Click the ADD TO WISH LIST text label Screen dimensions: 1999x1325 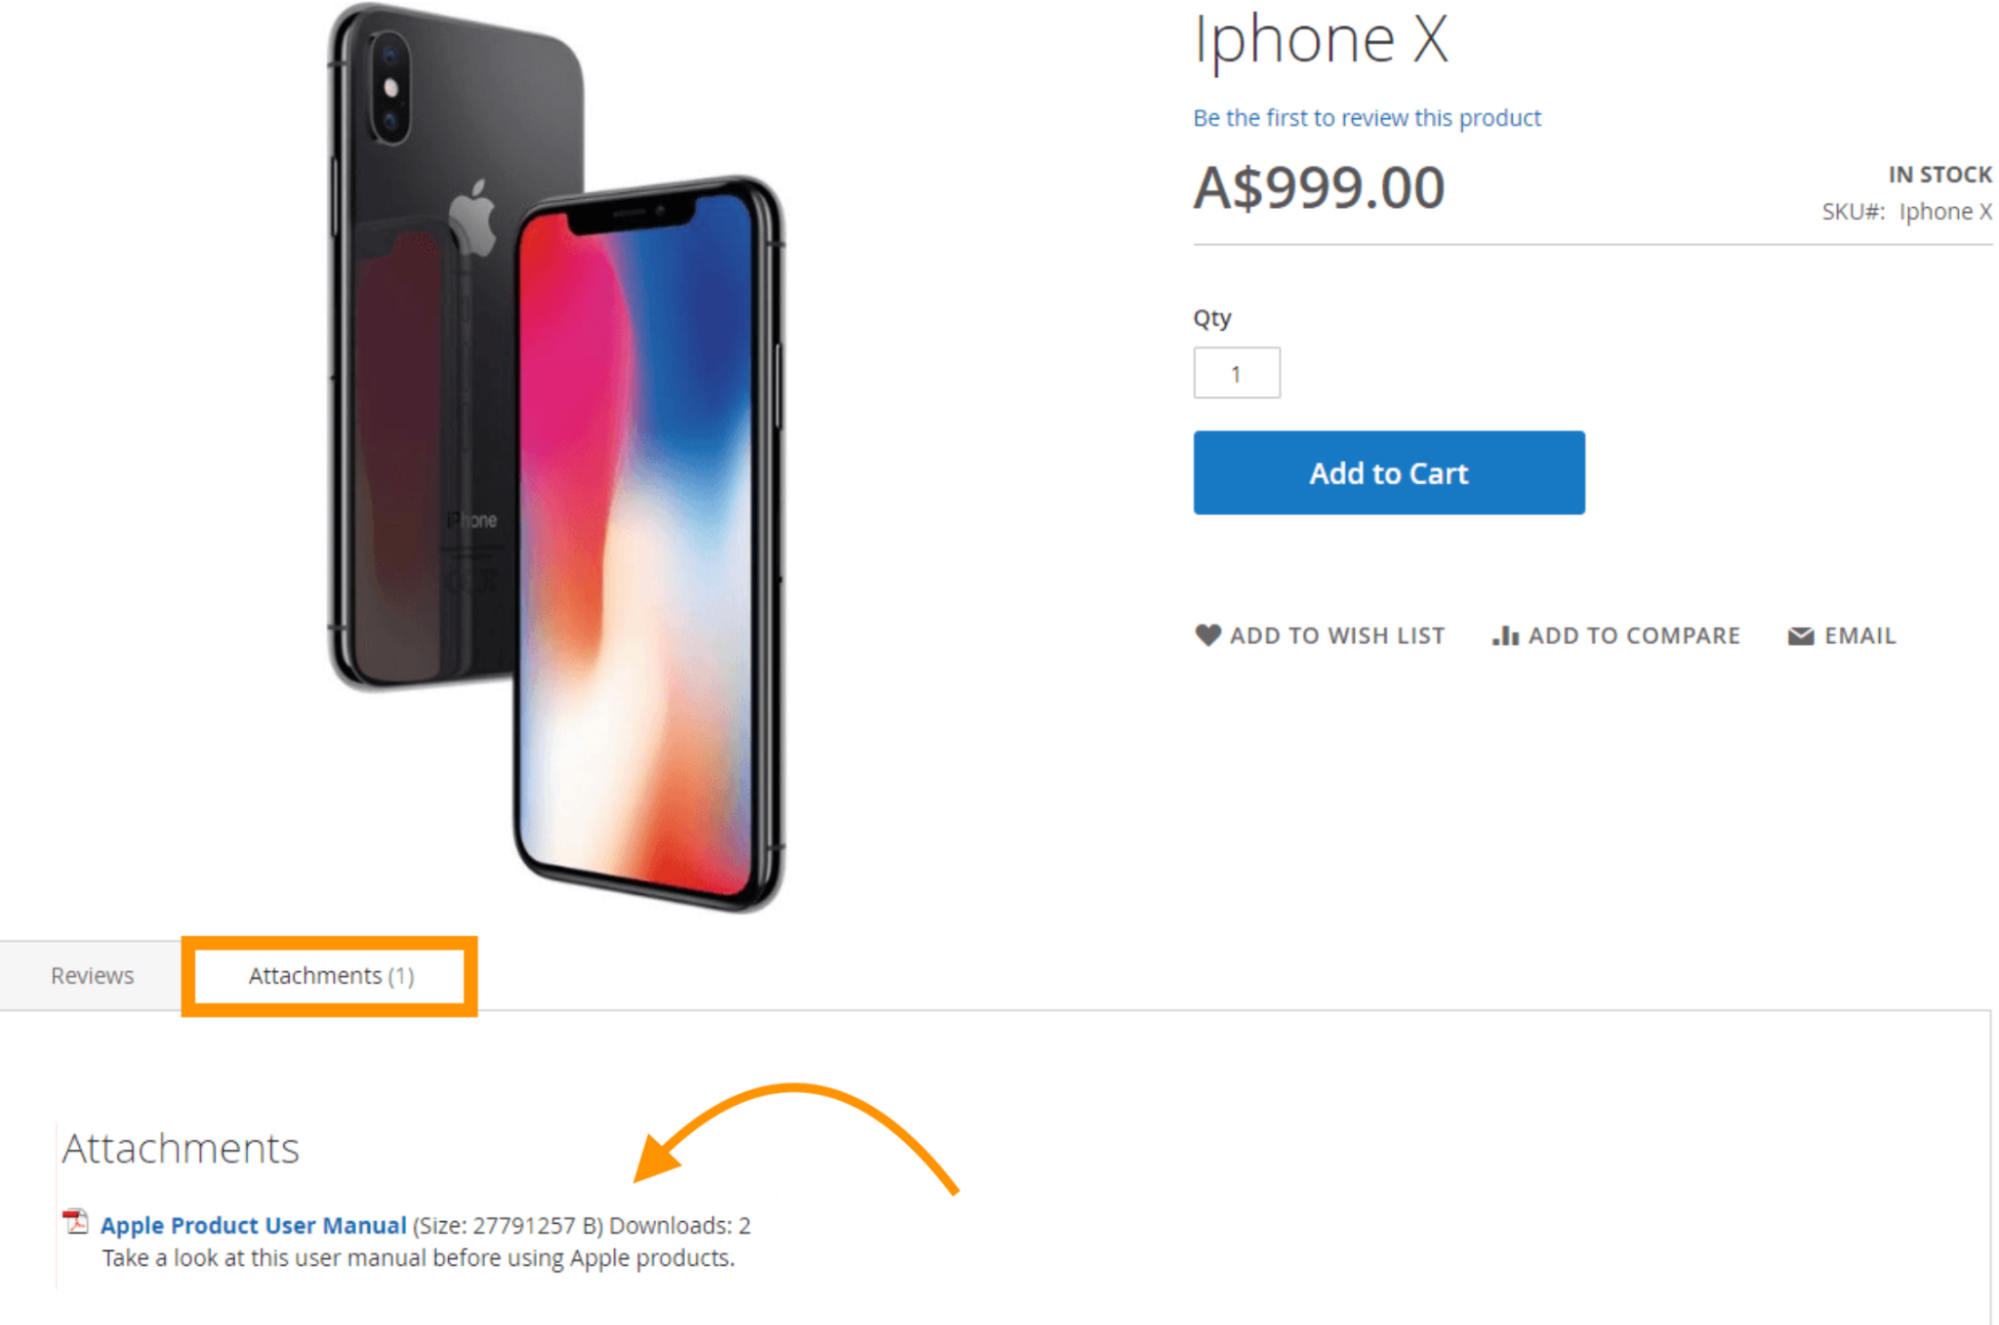1337,635
